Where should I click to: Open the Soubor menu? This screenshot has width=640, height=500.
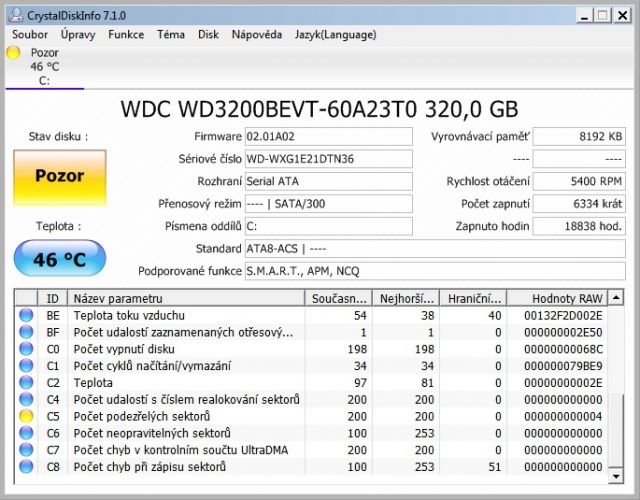pos(30,35)
